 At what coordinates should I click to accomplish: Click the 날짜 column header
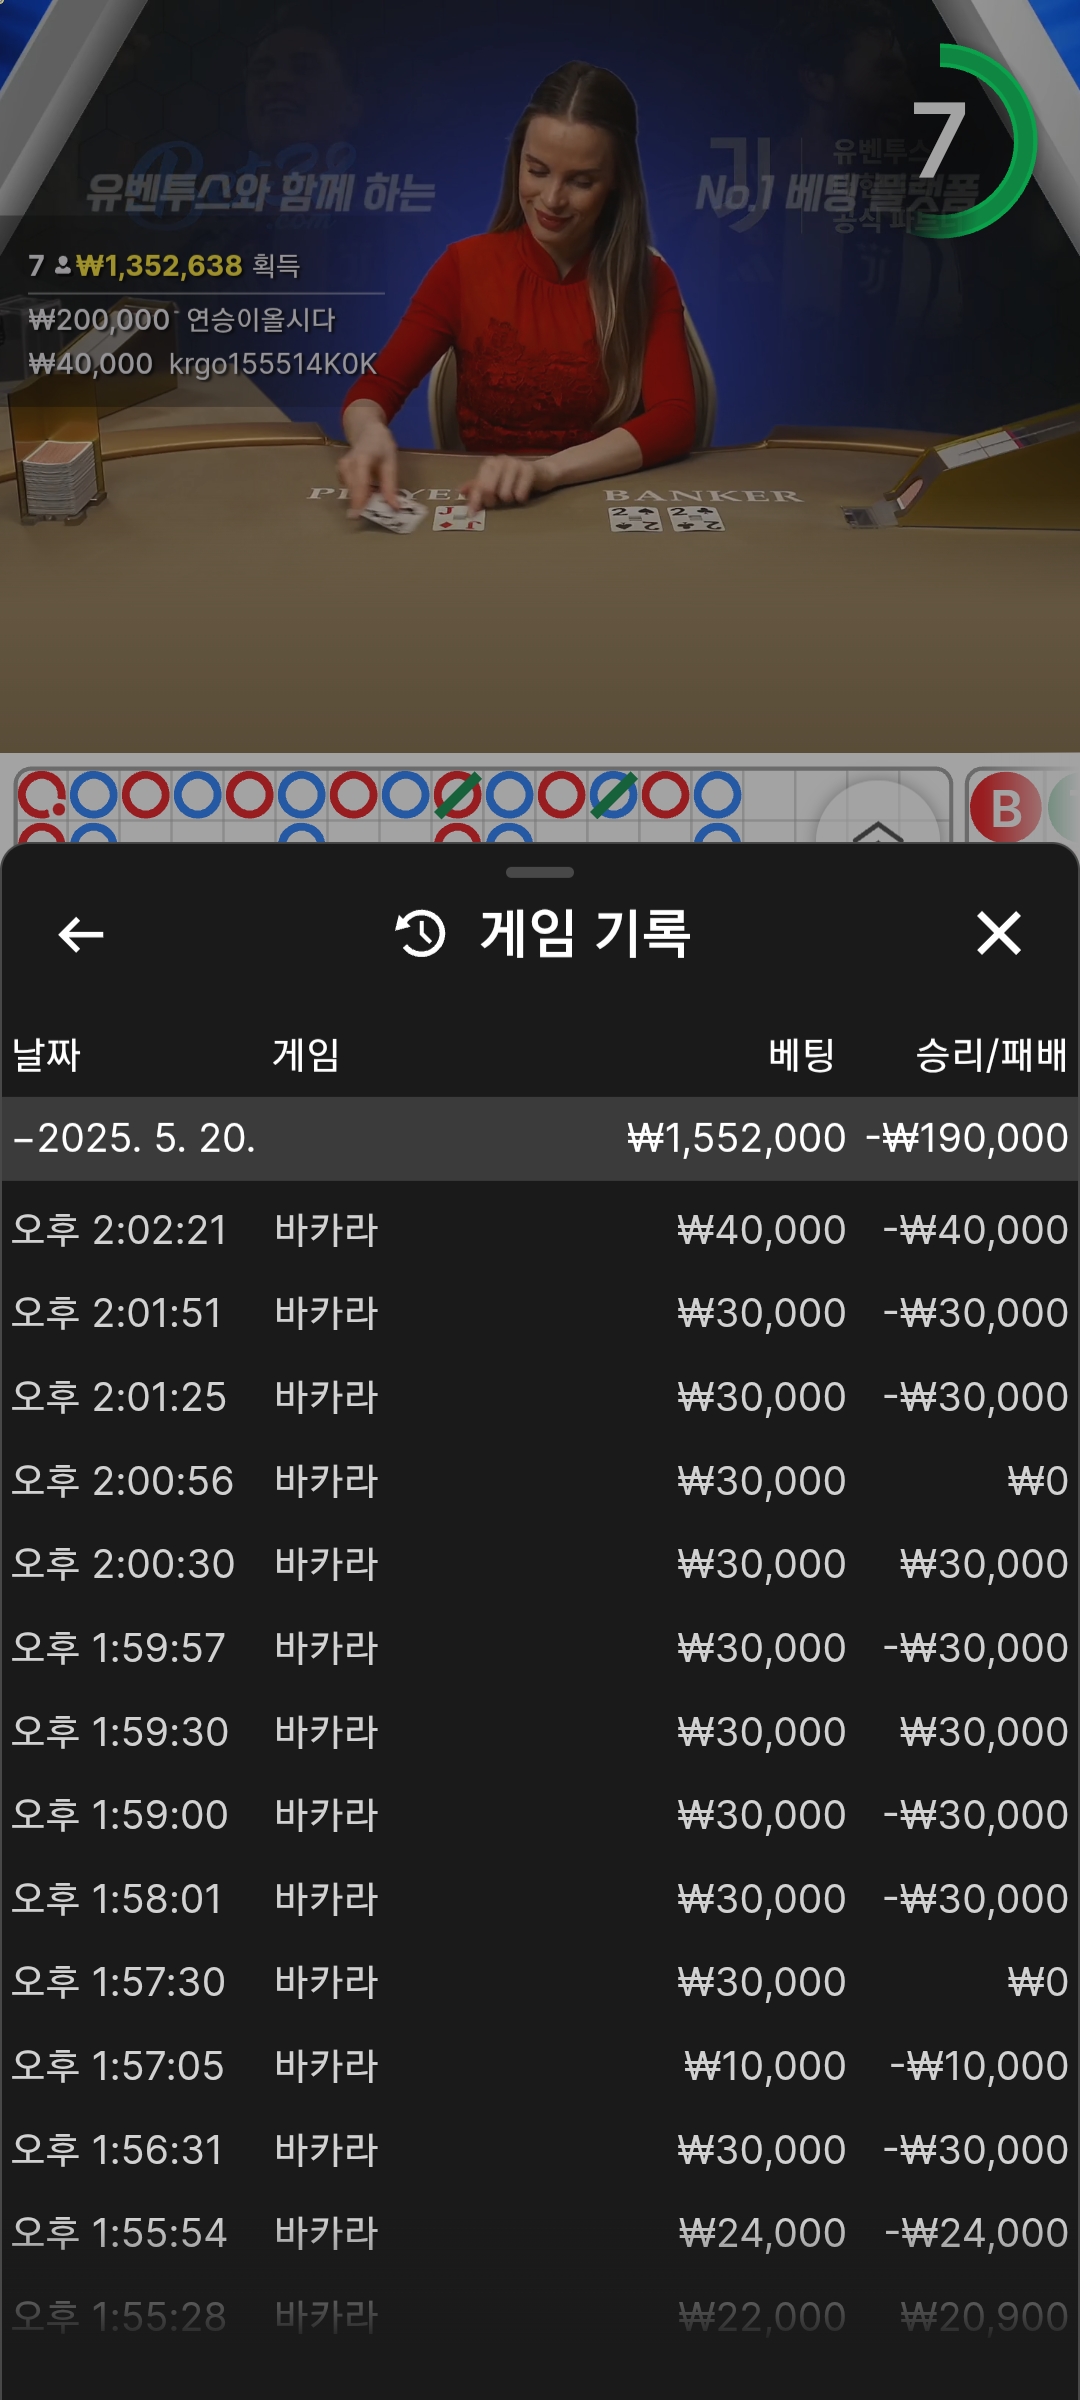coord(46,1055)
